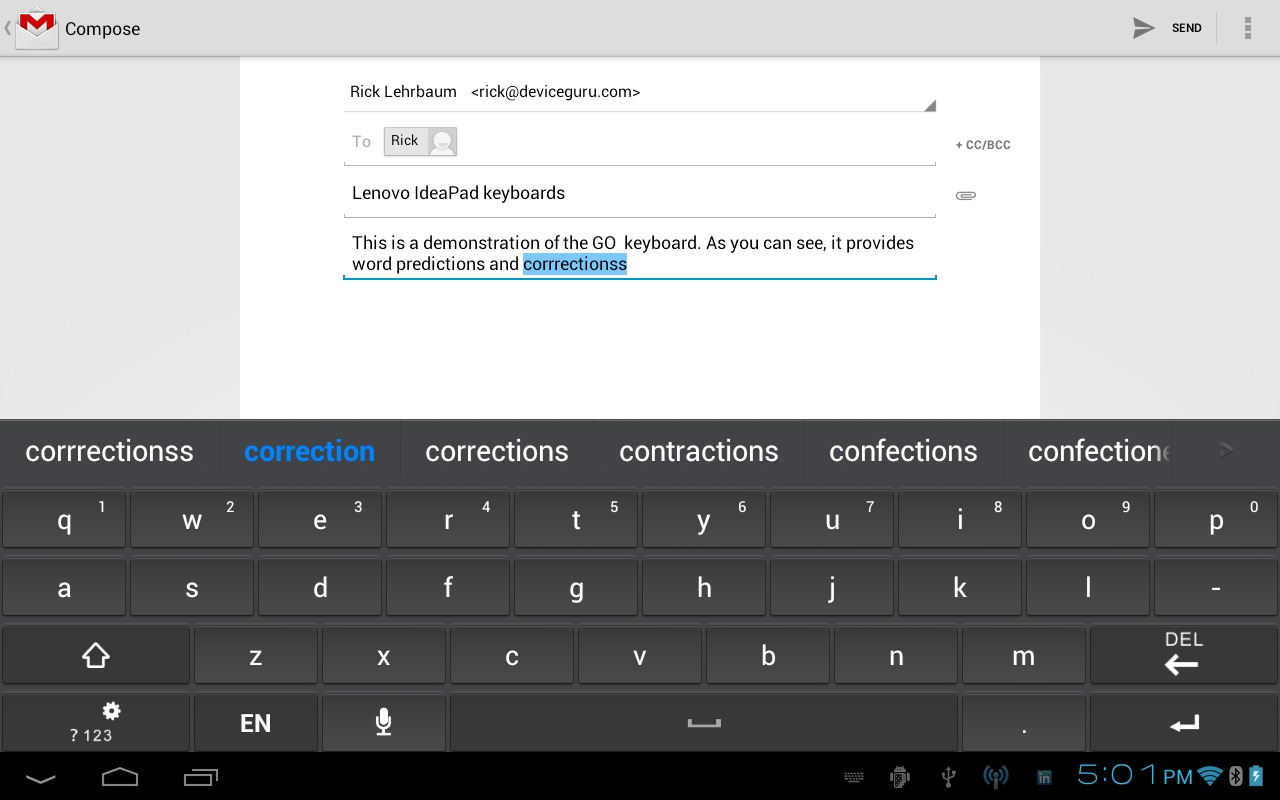Tap the y key
The height and width of the screenshot is (800, 1280).
(704, 518)
